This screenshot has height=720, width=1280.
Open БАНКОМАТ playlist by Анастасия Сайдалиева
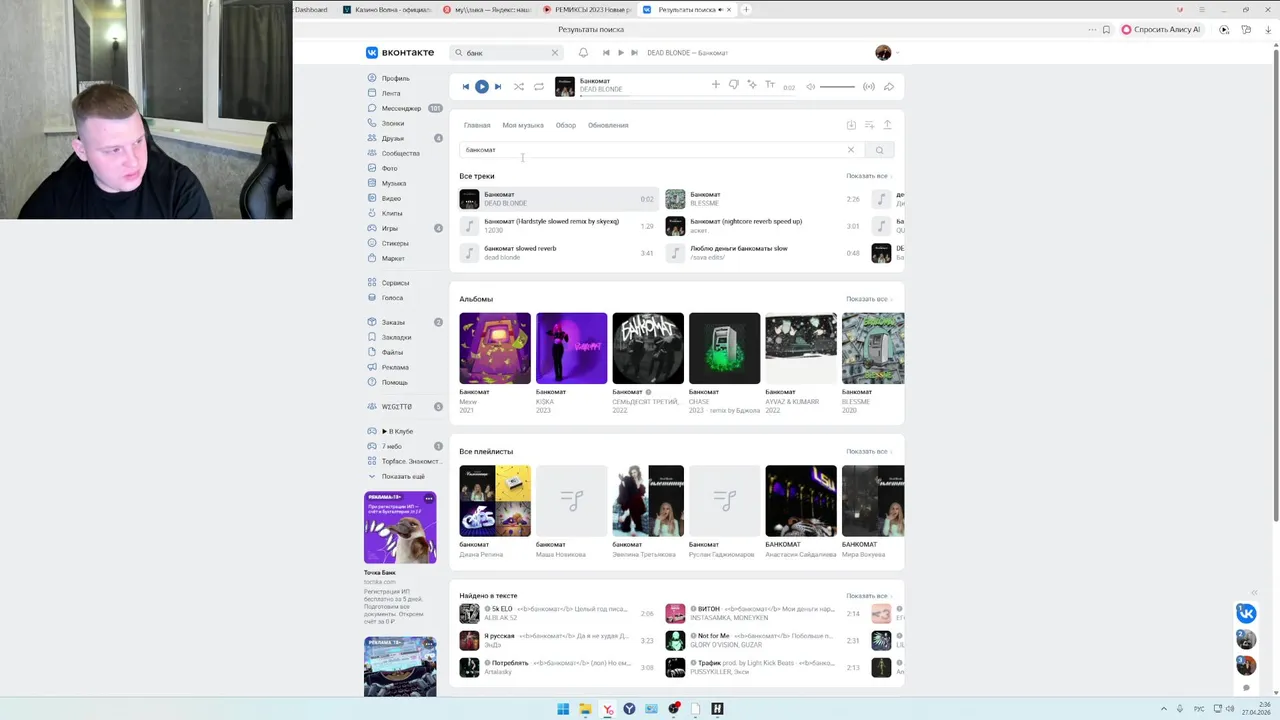pyautogui.click(x=801, y=501)
